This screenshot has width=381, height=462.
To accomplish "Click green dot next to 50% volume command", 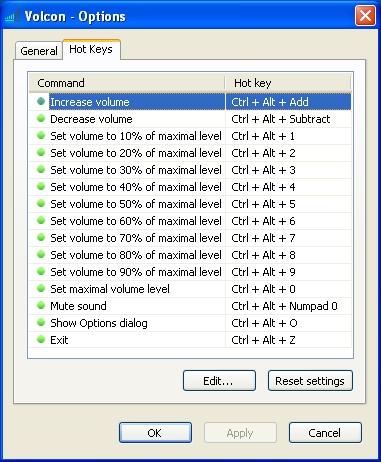I will click(41, 203).
